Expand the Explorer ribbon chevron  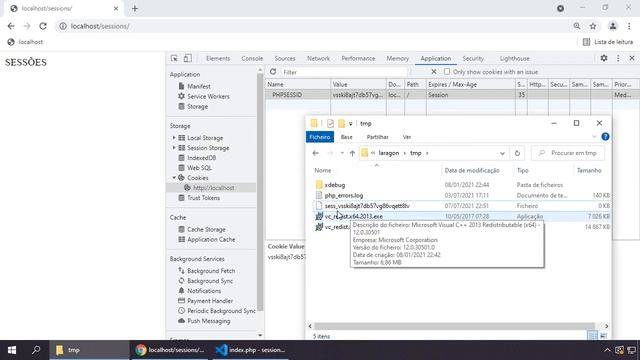click(594, 137)
